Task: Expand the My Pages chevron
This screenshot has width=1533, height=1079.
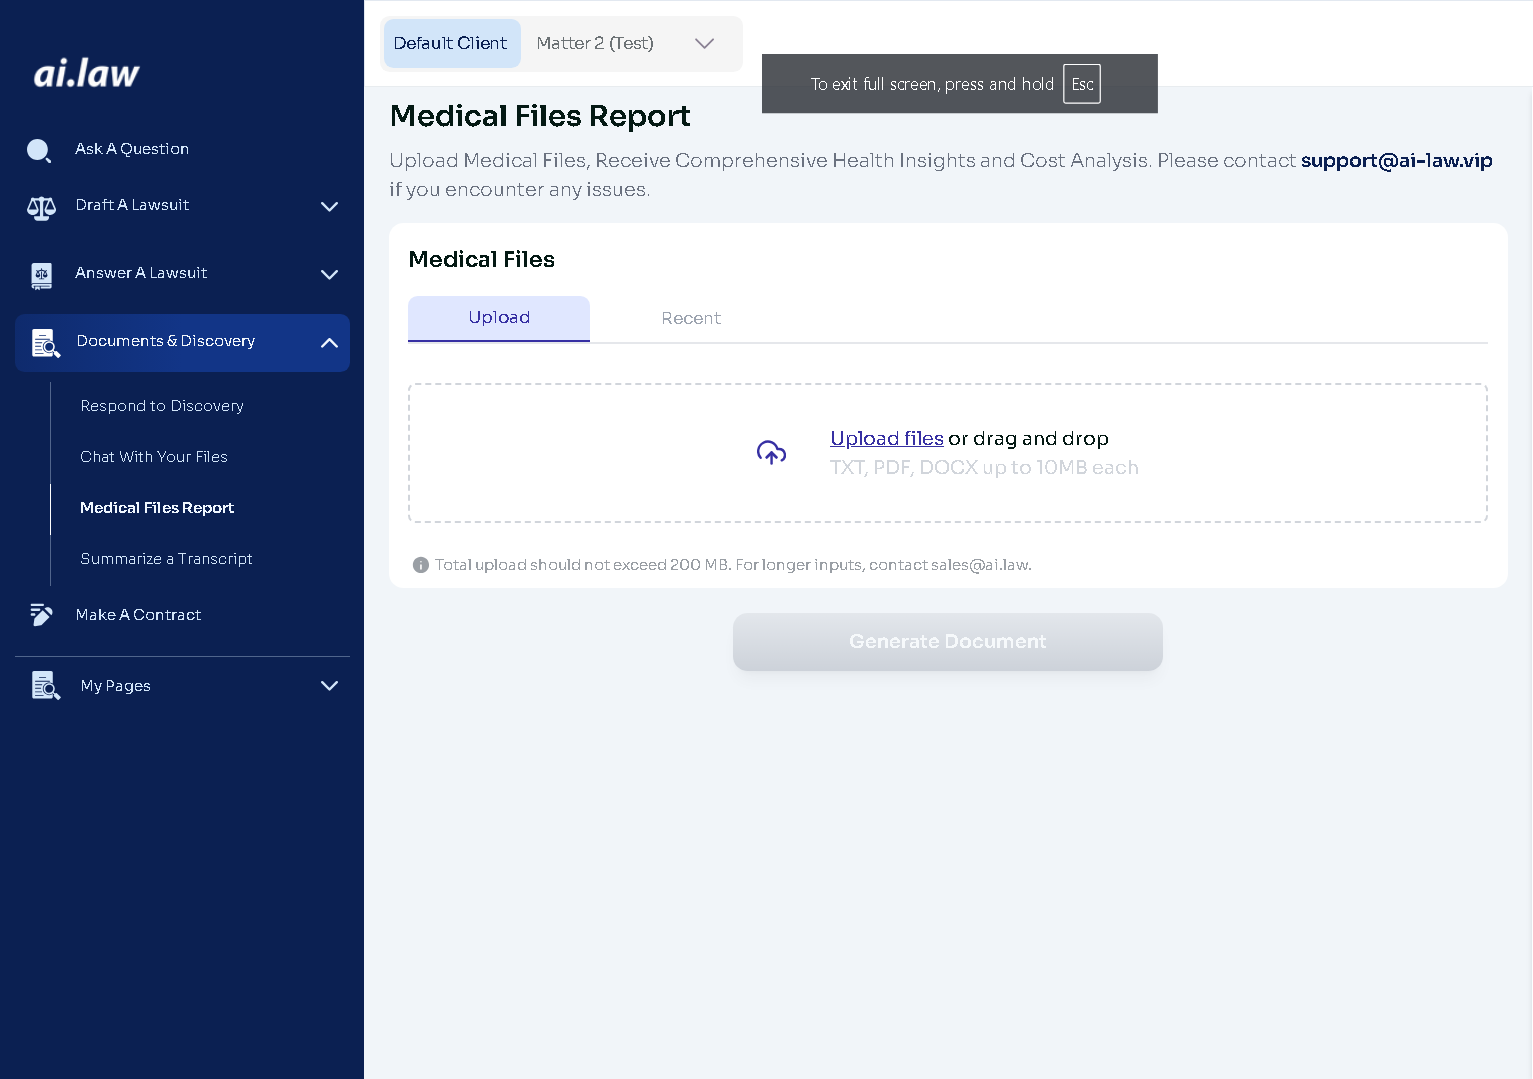Action: point(329,686)
